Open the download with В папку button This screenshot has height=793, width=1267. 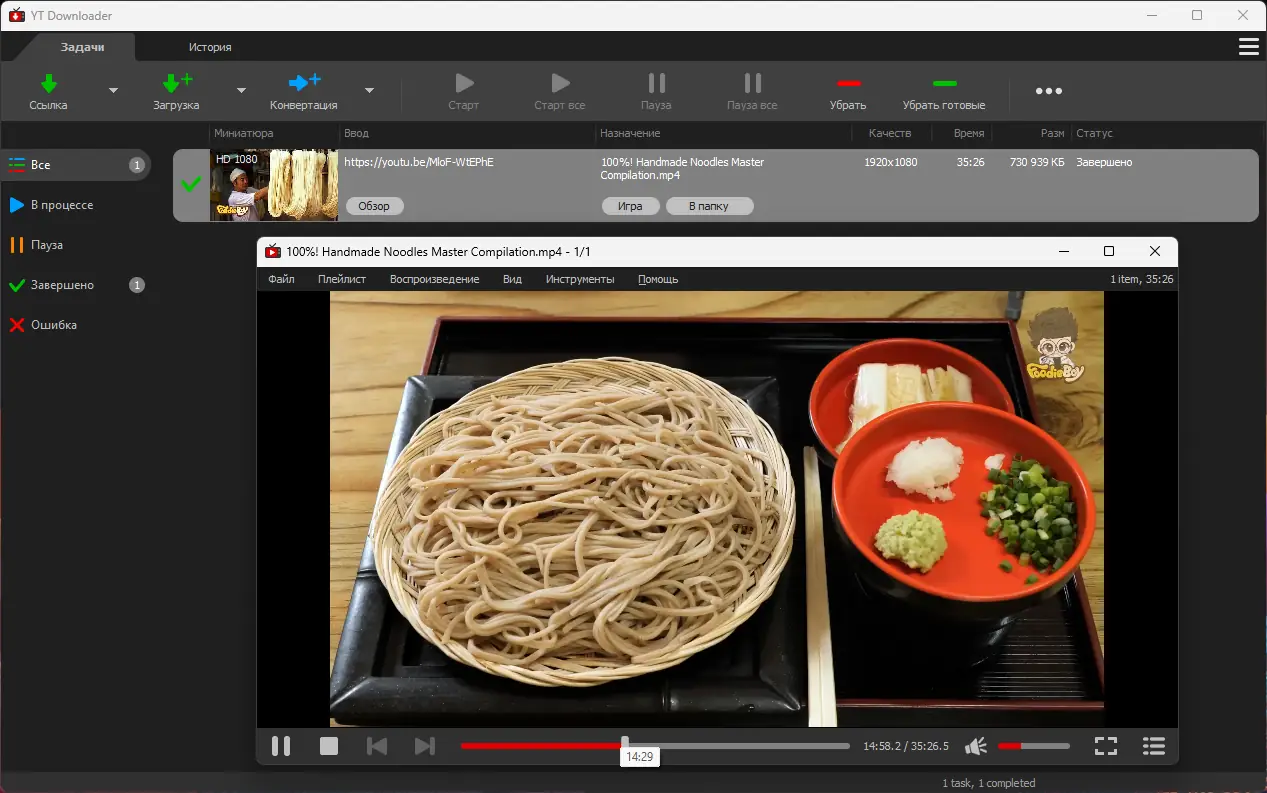tap(710, 205)
